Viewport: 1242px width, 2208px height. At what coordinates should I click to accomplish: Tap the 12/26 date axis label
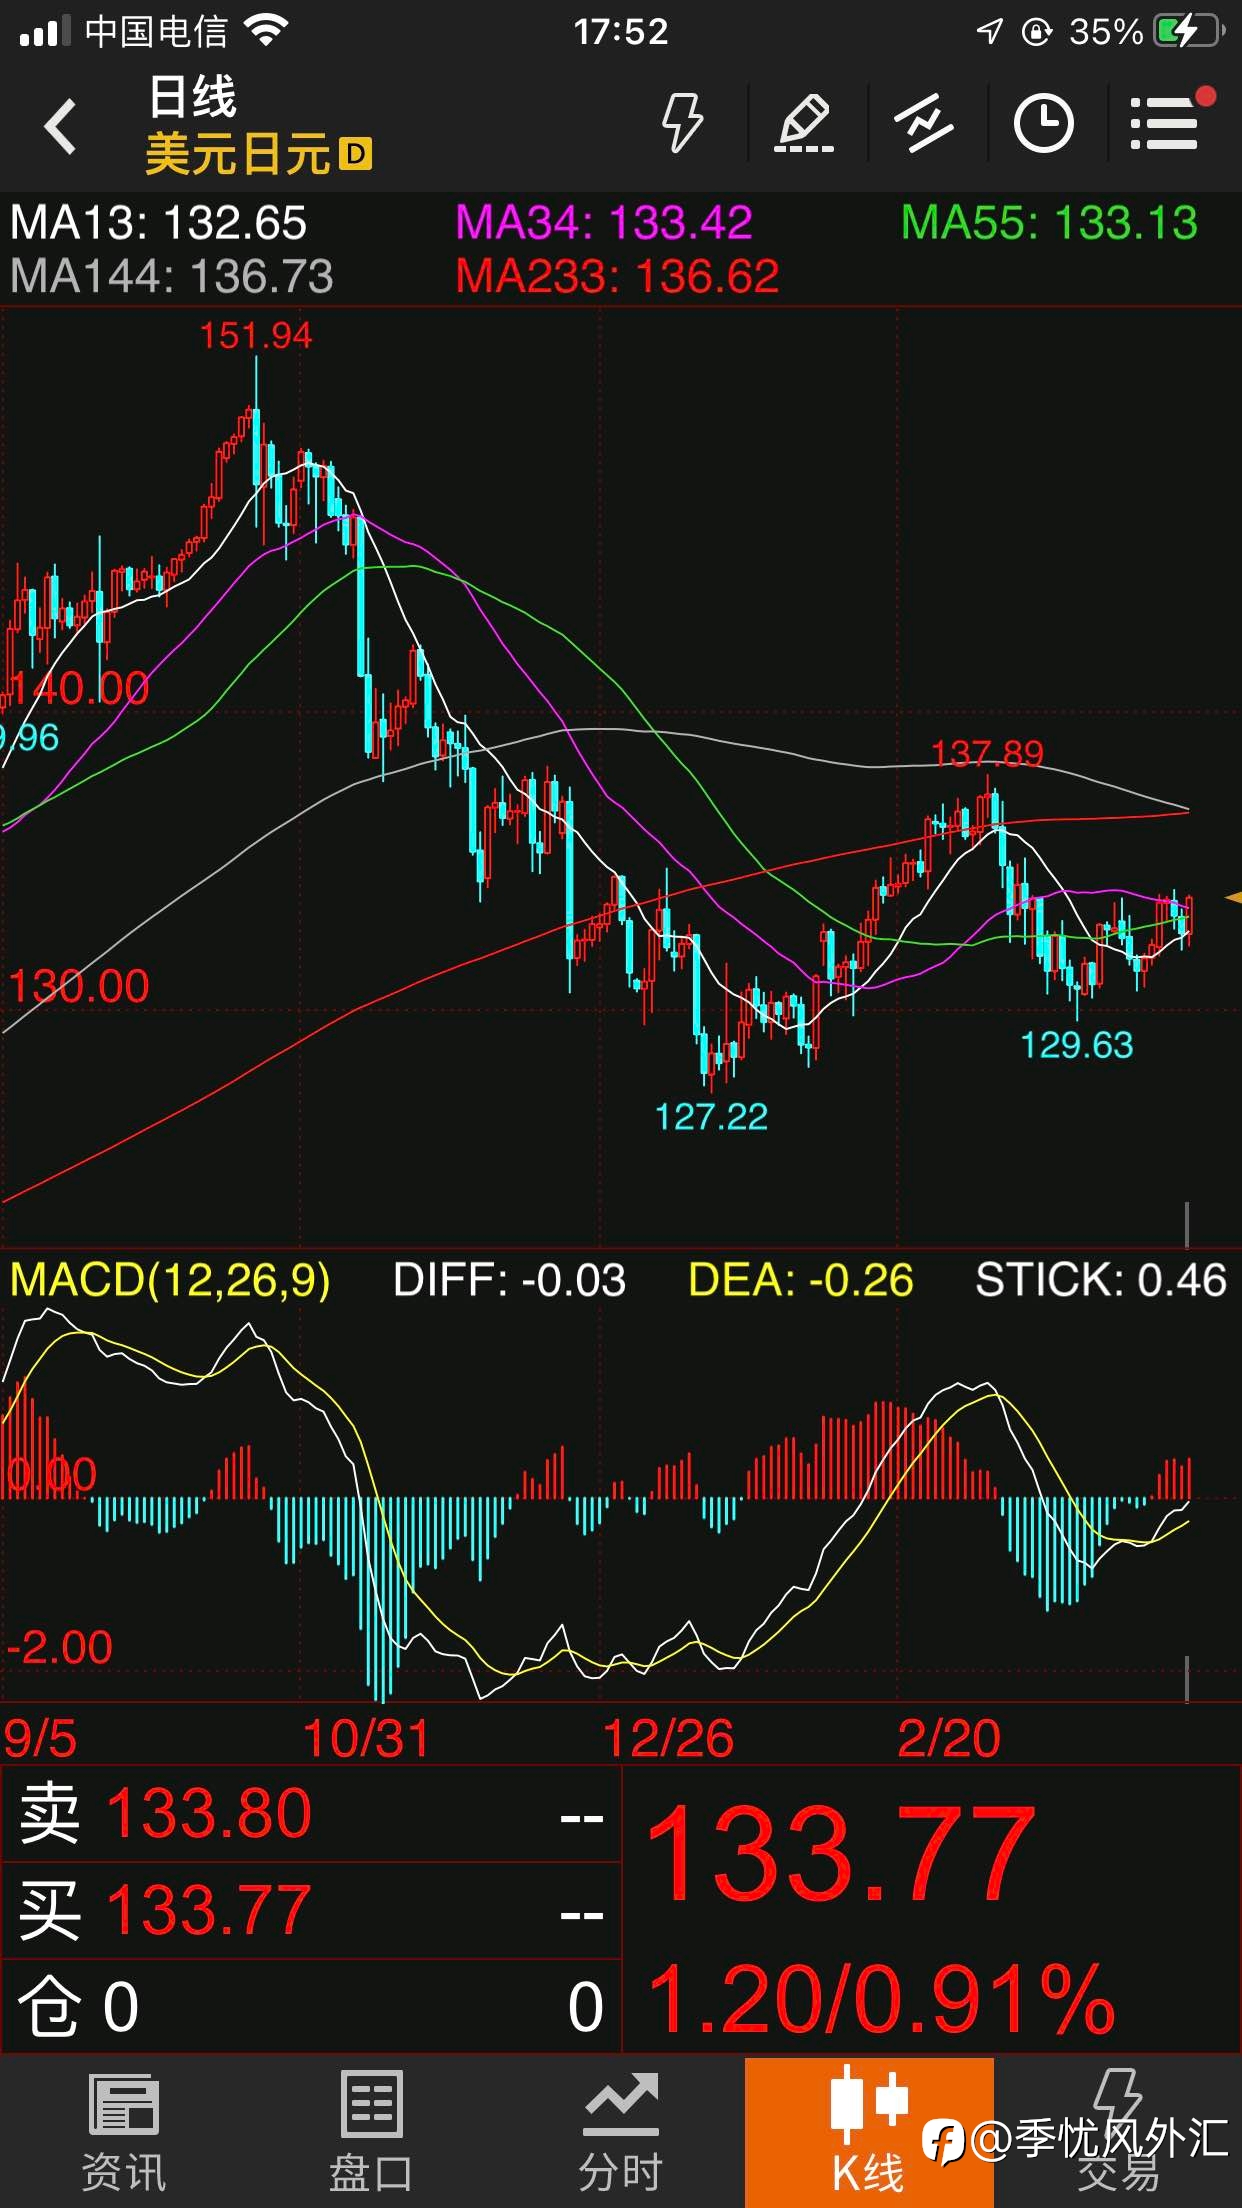click(668, 1739)
